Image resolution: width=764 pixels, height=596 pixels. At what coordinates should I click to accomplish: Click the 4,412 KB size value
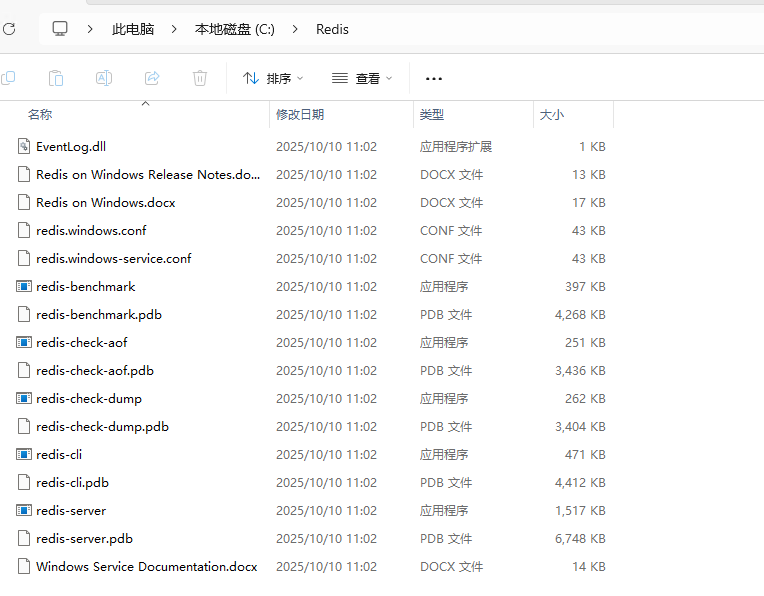580,482
